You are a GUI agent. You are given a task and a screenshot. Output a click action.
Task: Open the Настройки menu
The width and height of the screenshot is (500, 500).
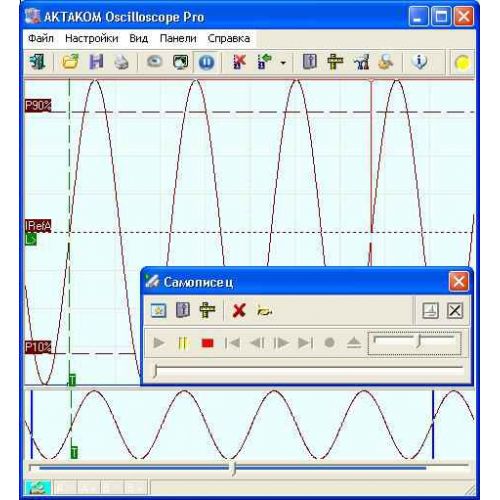pyautogui.click(x=92, y=38)
